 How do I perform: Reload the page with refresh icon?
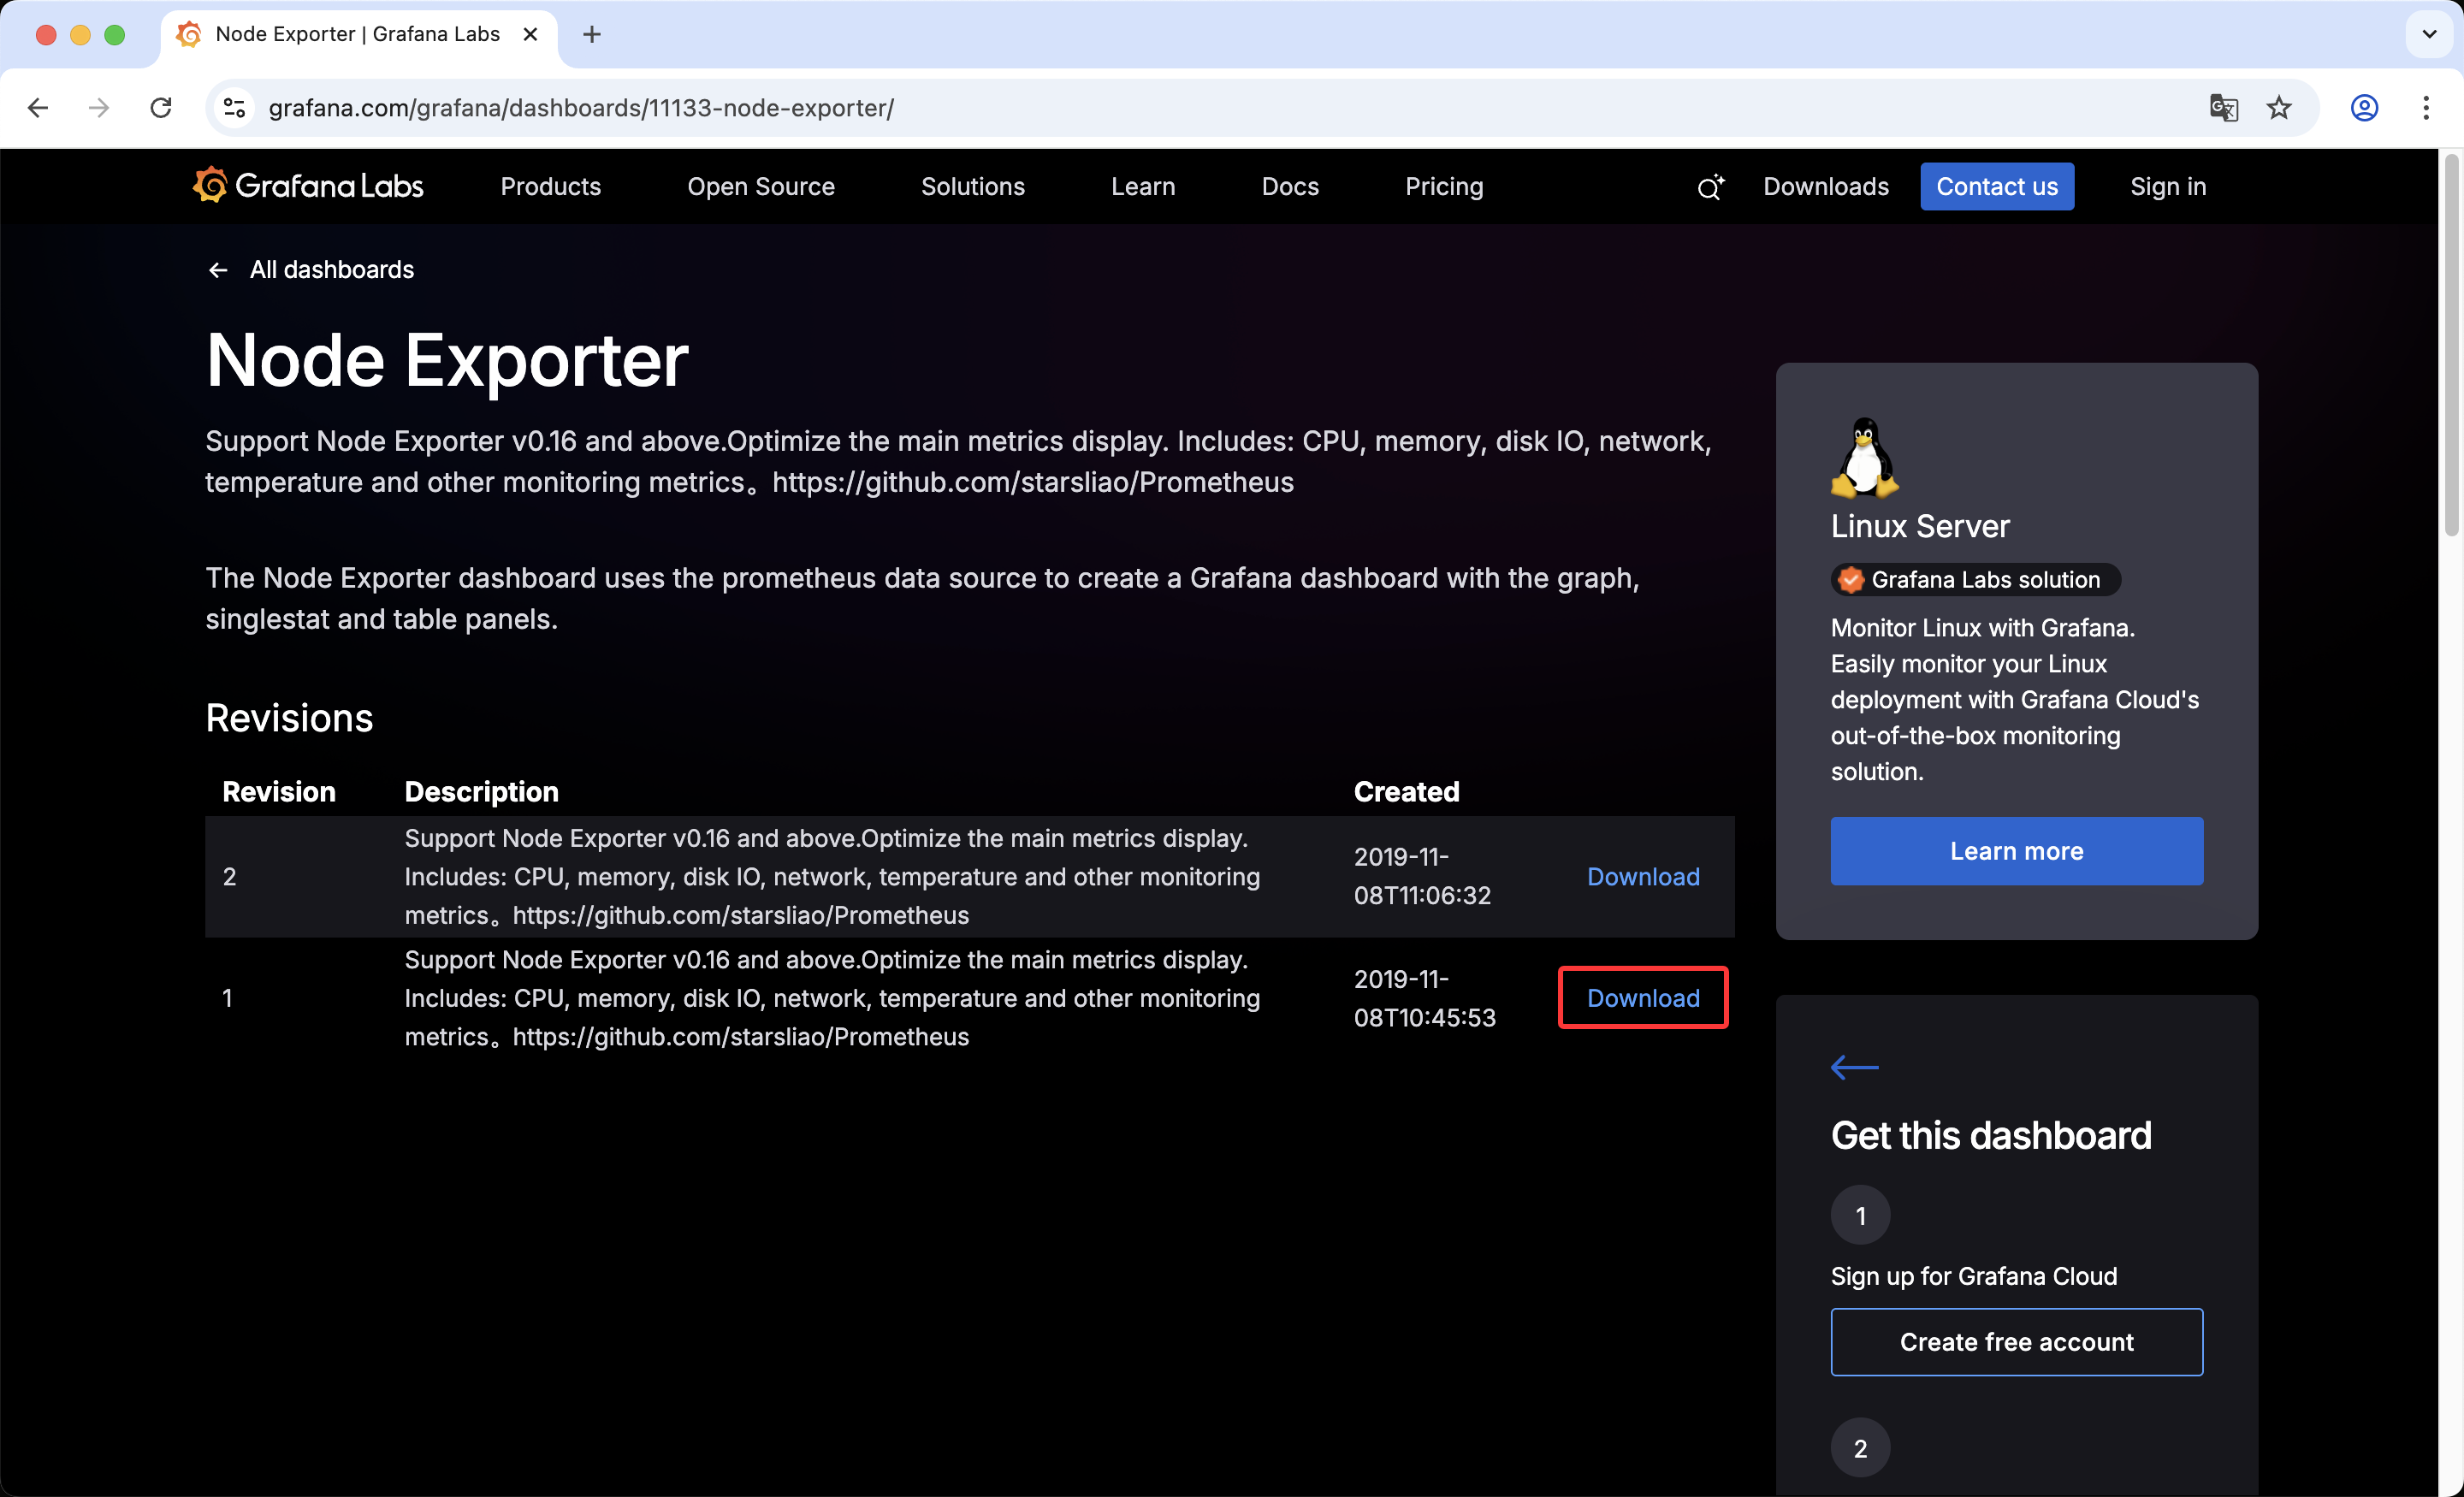point(161,108)
